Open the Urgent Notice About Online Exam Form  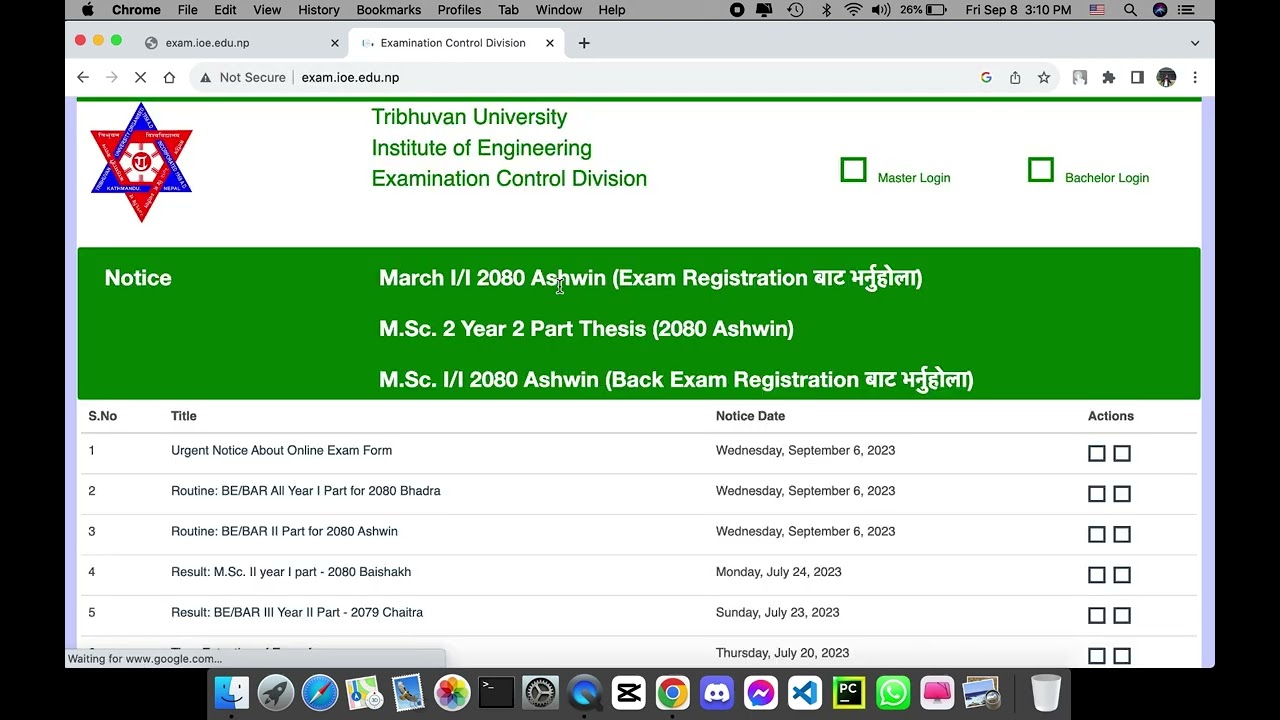tap(281, 450)
